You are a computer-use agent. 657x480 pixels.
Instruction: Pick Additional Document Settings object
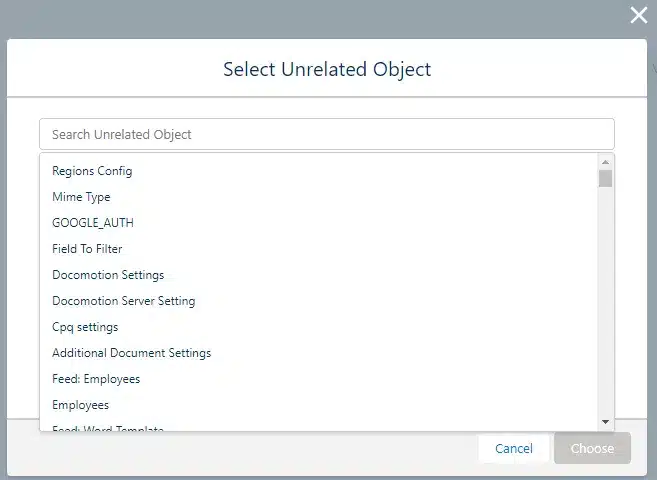coord(131,353)
